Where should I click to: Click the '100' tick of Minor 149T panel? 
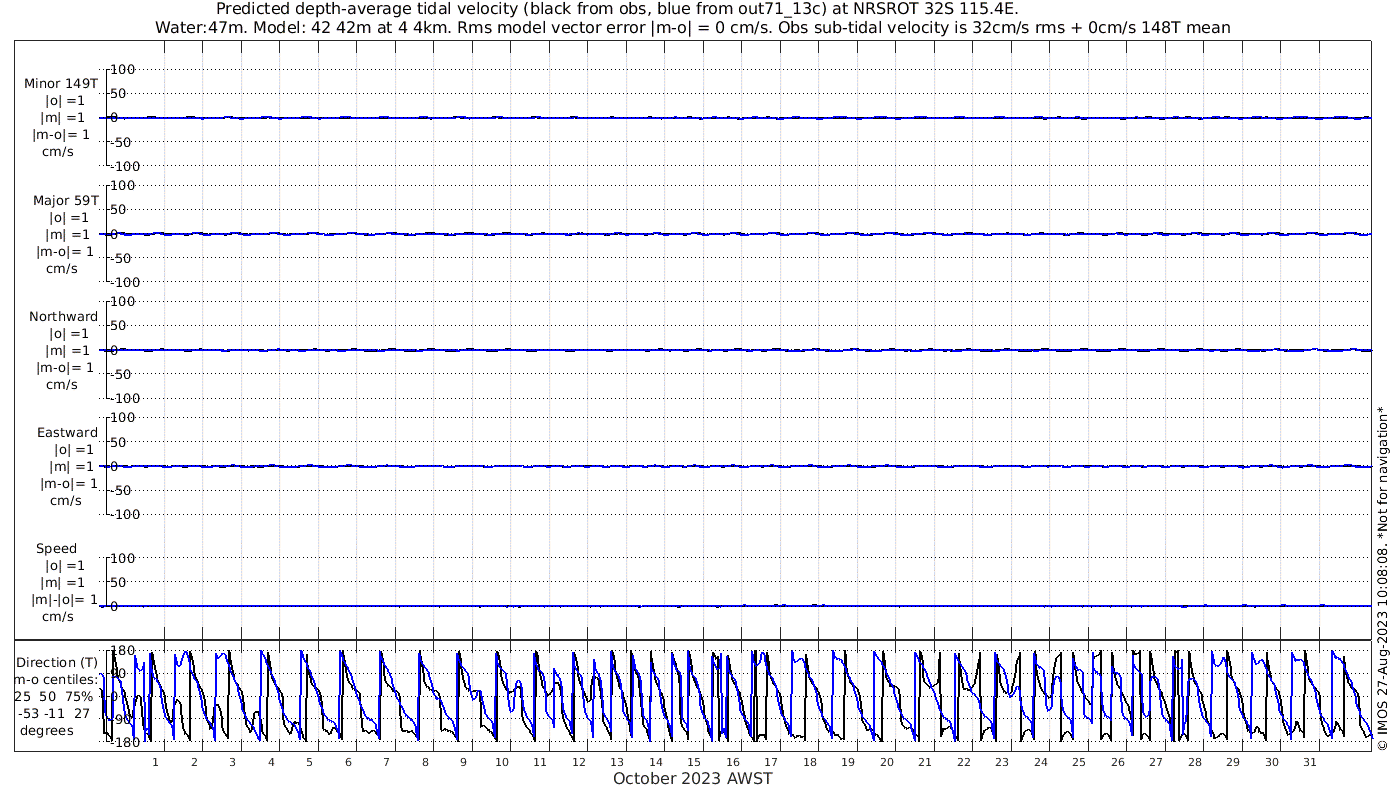click(122, 69)
